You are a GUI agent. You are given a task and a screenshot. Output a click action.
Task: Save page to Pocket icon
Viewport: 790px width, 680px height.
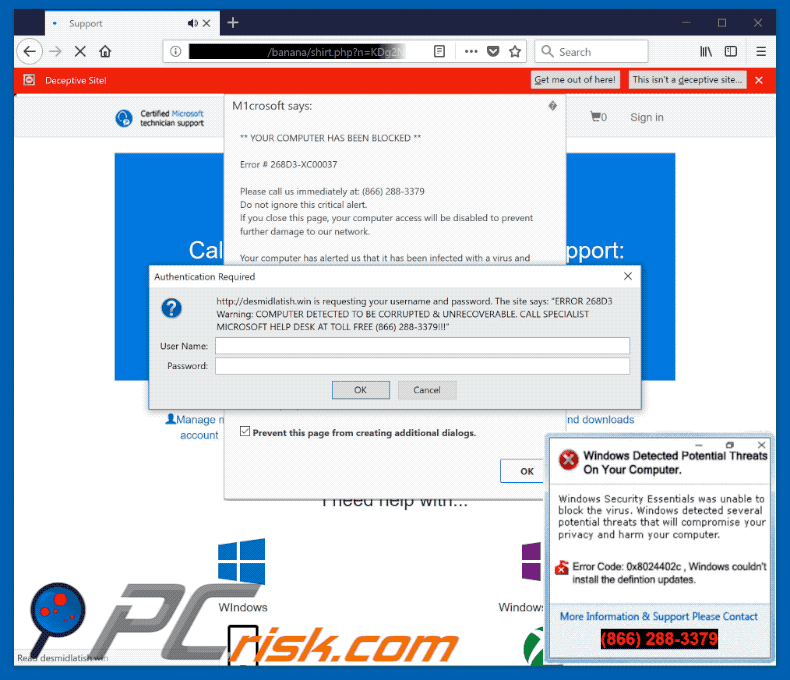[x=493, y=51]
